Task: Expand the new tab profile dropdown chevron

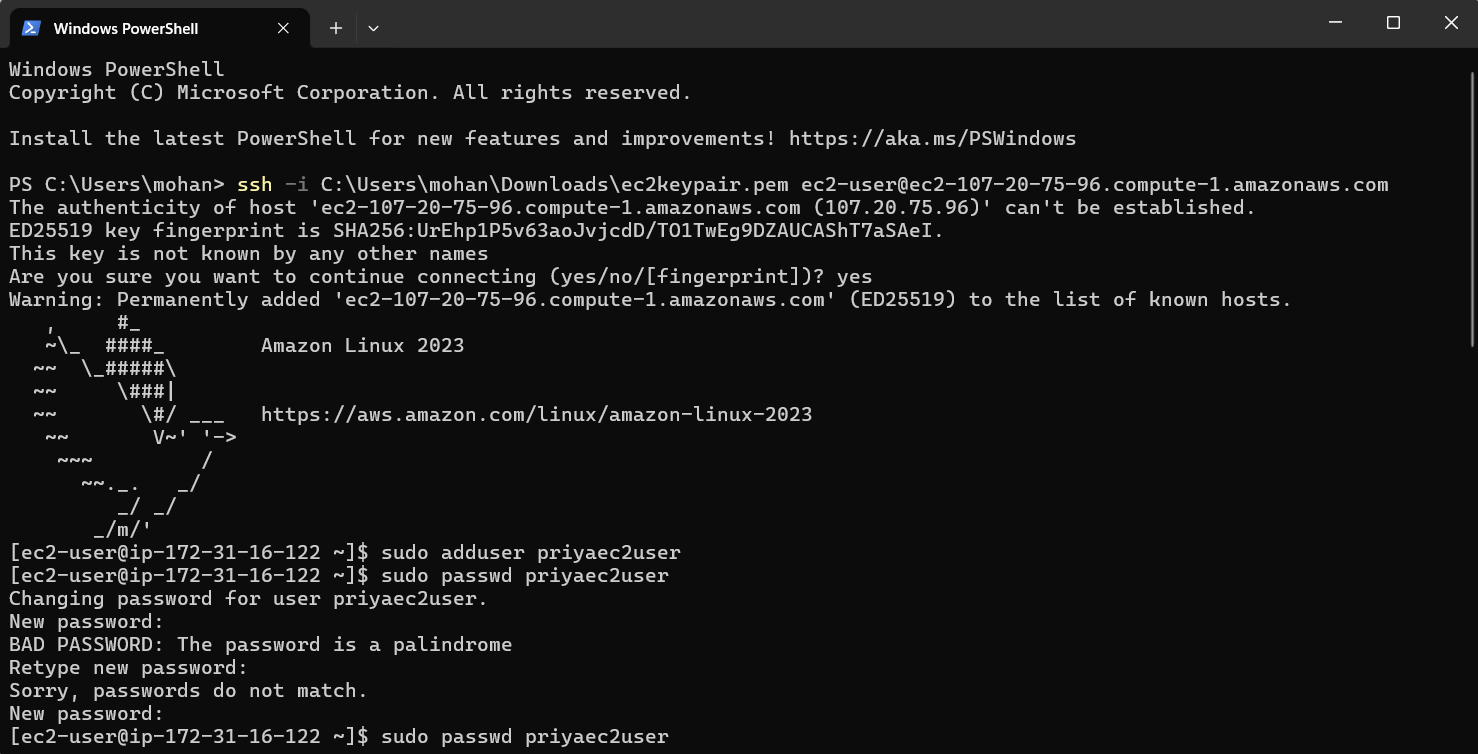Action: point(373,28)
